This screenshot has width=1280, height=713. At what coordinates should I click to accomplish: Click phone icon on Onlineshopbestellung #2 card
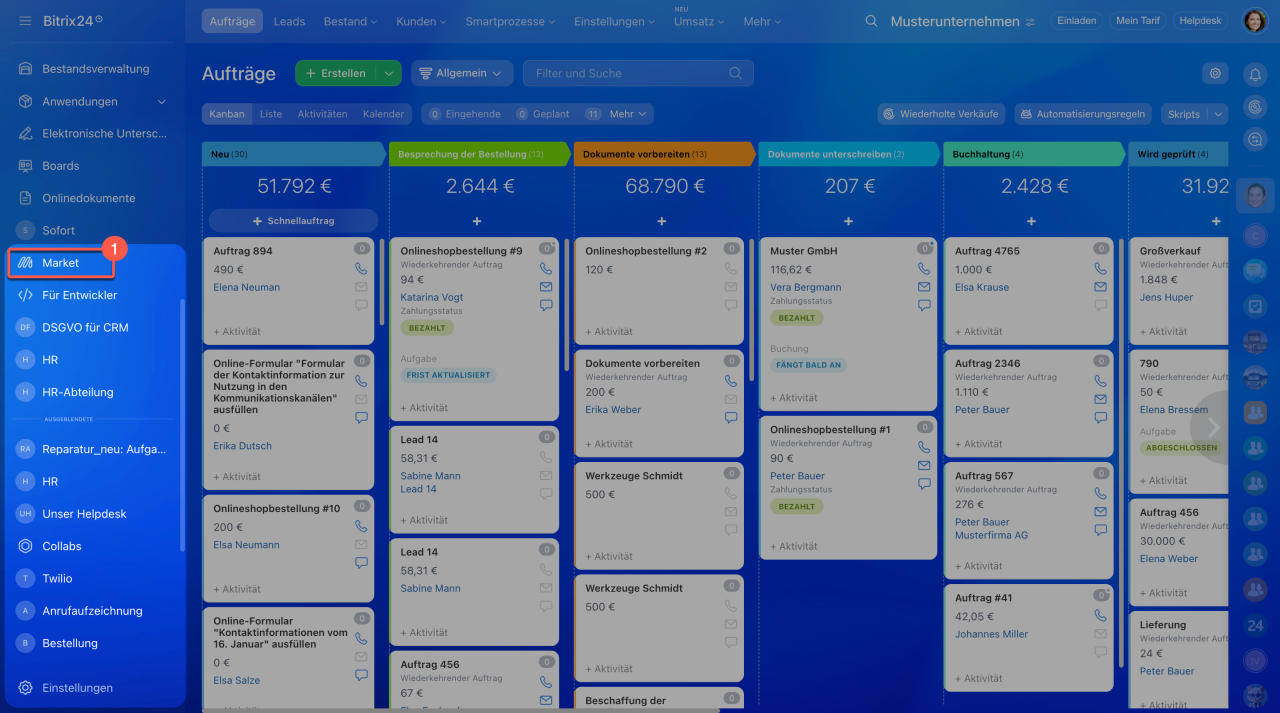(x=731, y=269)
